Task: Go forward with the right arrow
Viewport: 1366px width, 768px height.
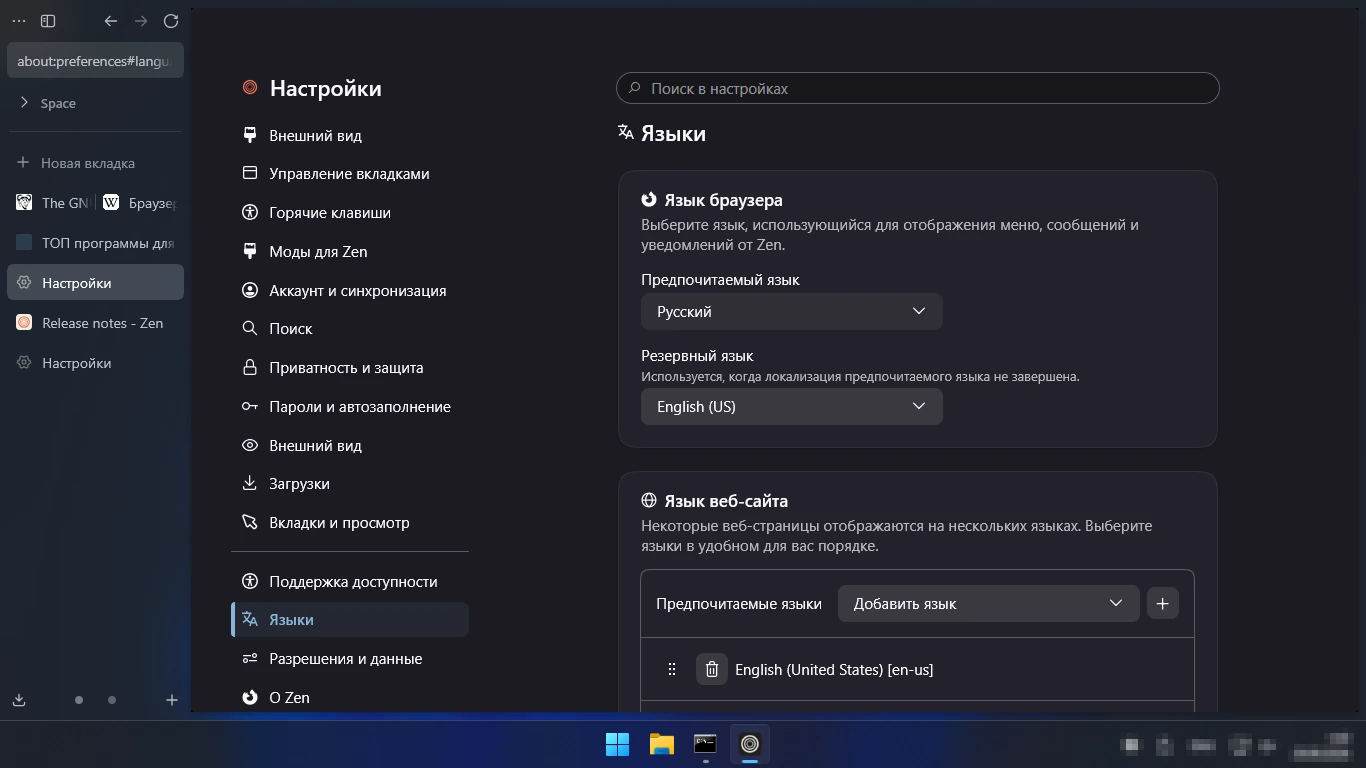Action: point(141,21)
